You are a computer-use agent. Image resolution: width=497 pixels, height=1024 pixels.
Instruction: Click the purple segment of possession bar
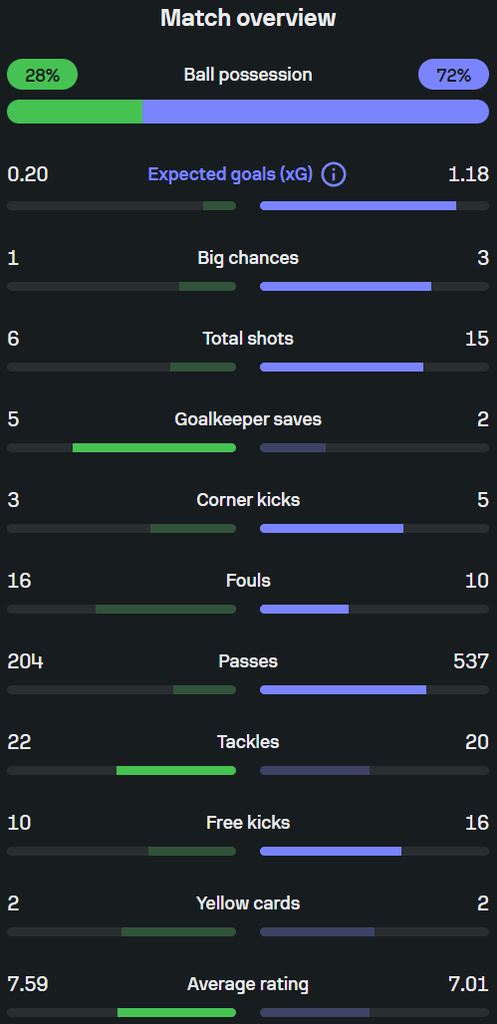[x=315, y=112]
